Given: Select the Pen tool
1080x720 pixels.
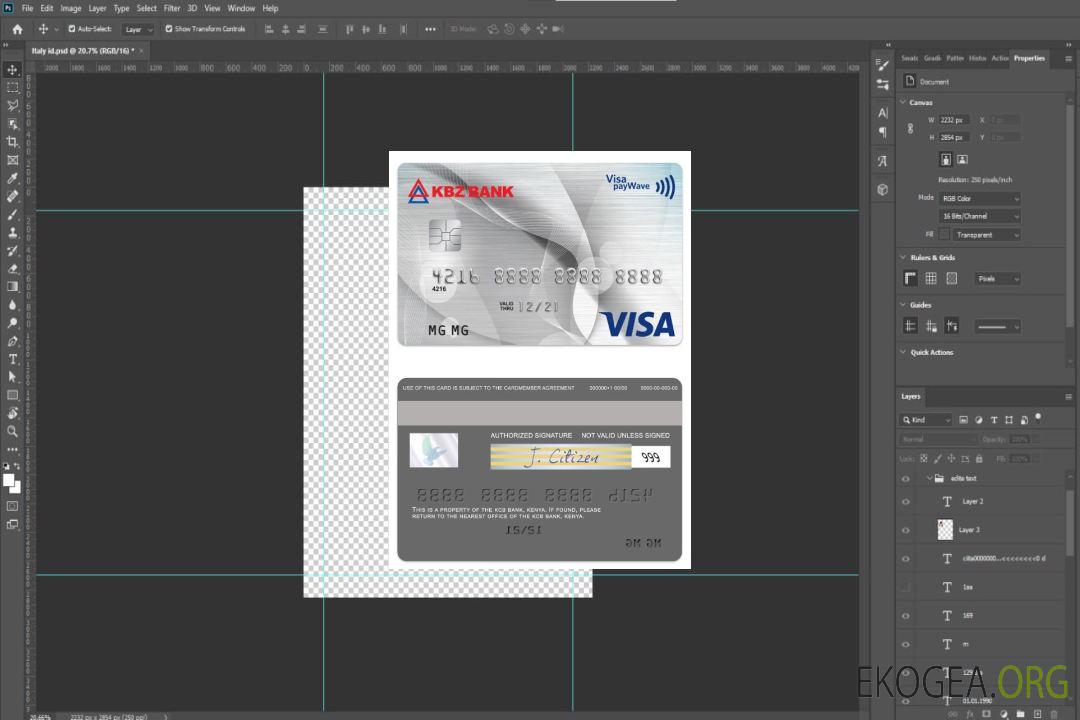Looking at the screenshot, I should [12, 341].
